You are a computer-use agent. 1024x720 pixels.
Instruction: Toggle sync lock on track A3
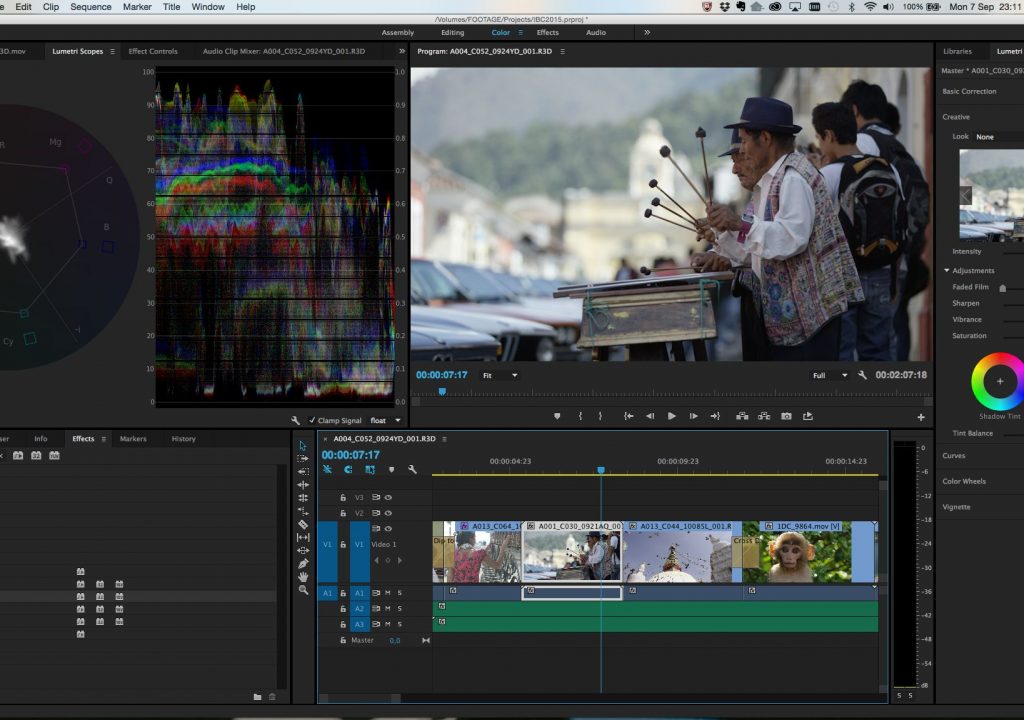point(376,624)
